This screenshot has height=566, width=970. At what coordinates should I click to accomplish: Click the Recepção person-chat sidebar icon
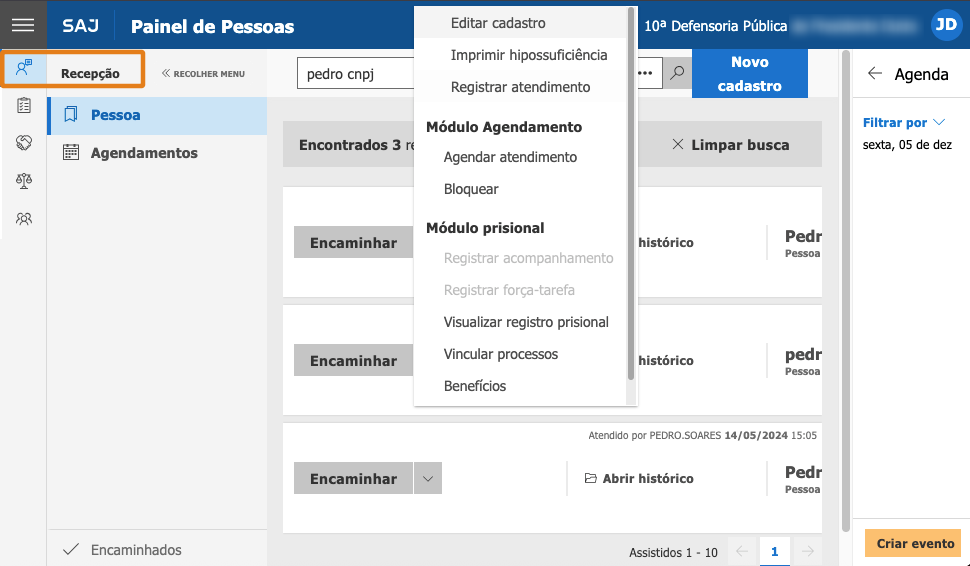[x=24, y=69]
